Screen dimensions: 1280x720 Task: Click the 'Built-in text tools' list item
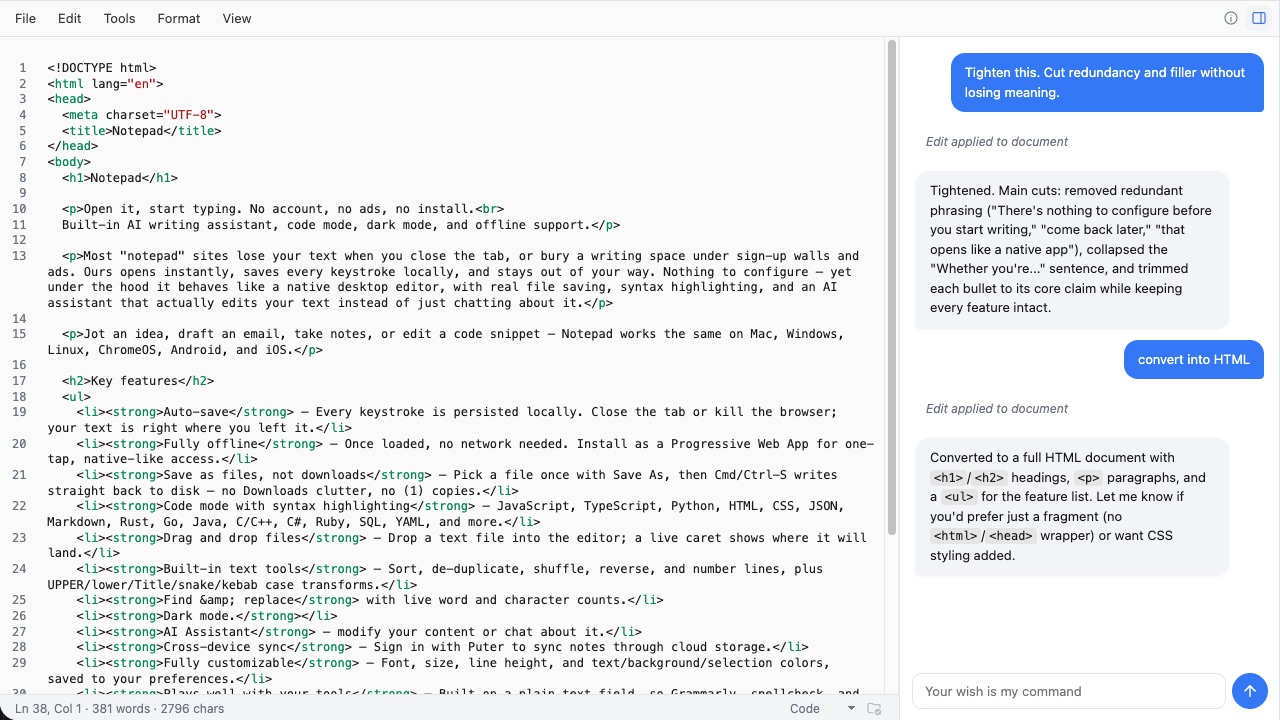[x=436, y=577]
